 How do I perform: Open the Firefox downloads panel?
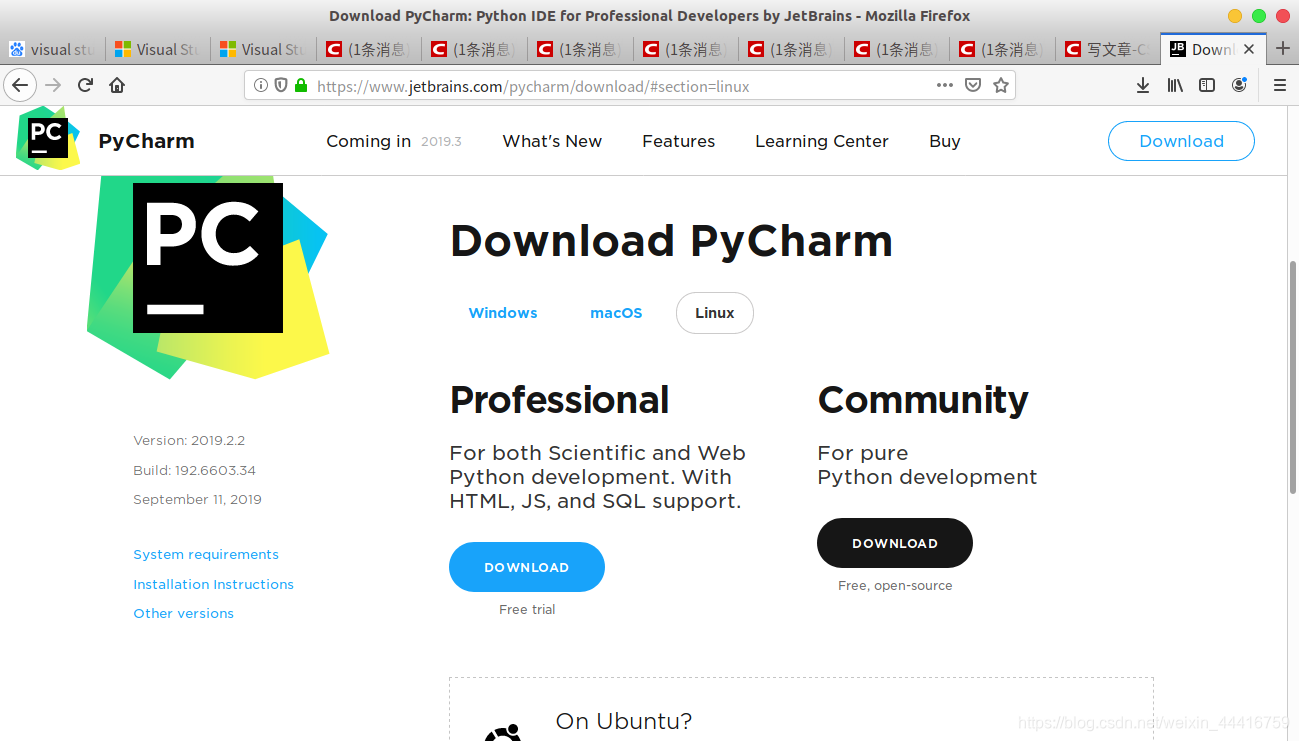(1143, 85)
